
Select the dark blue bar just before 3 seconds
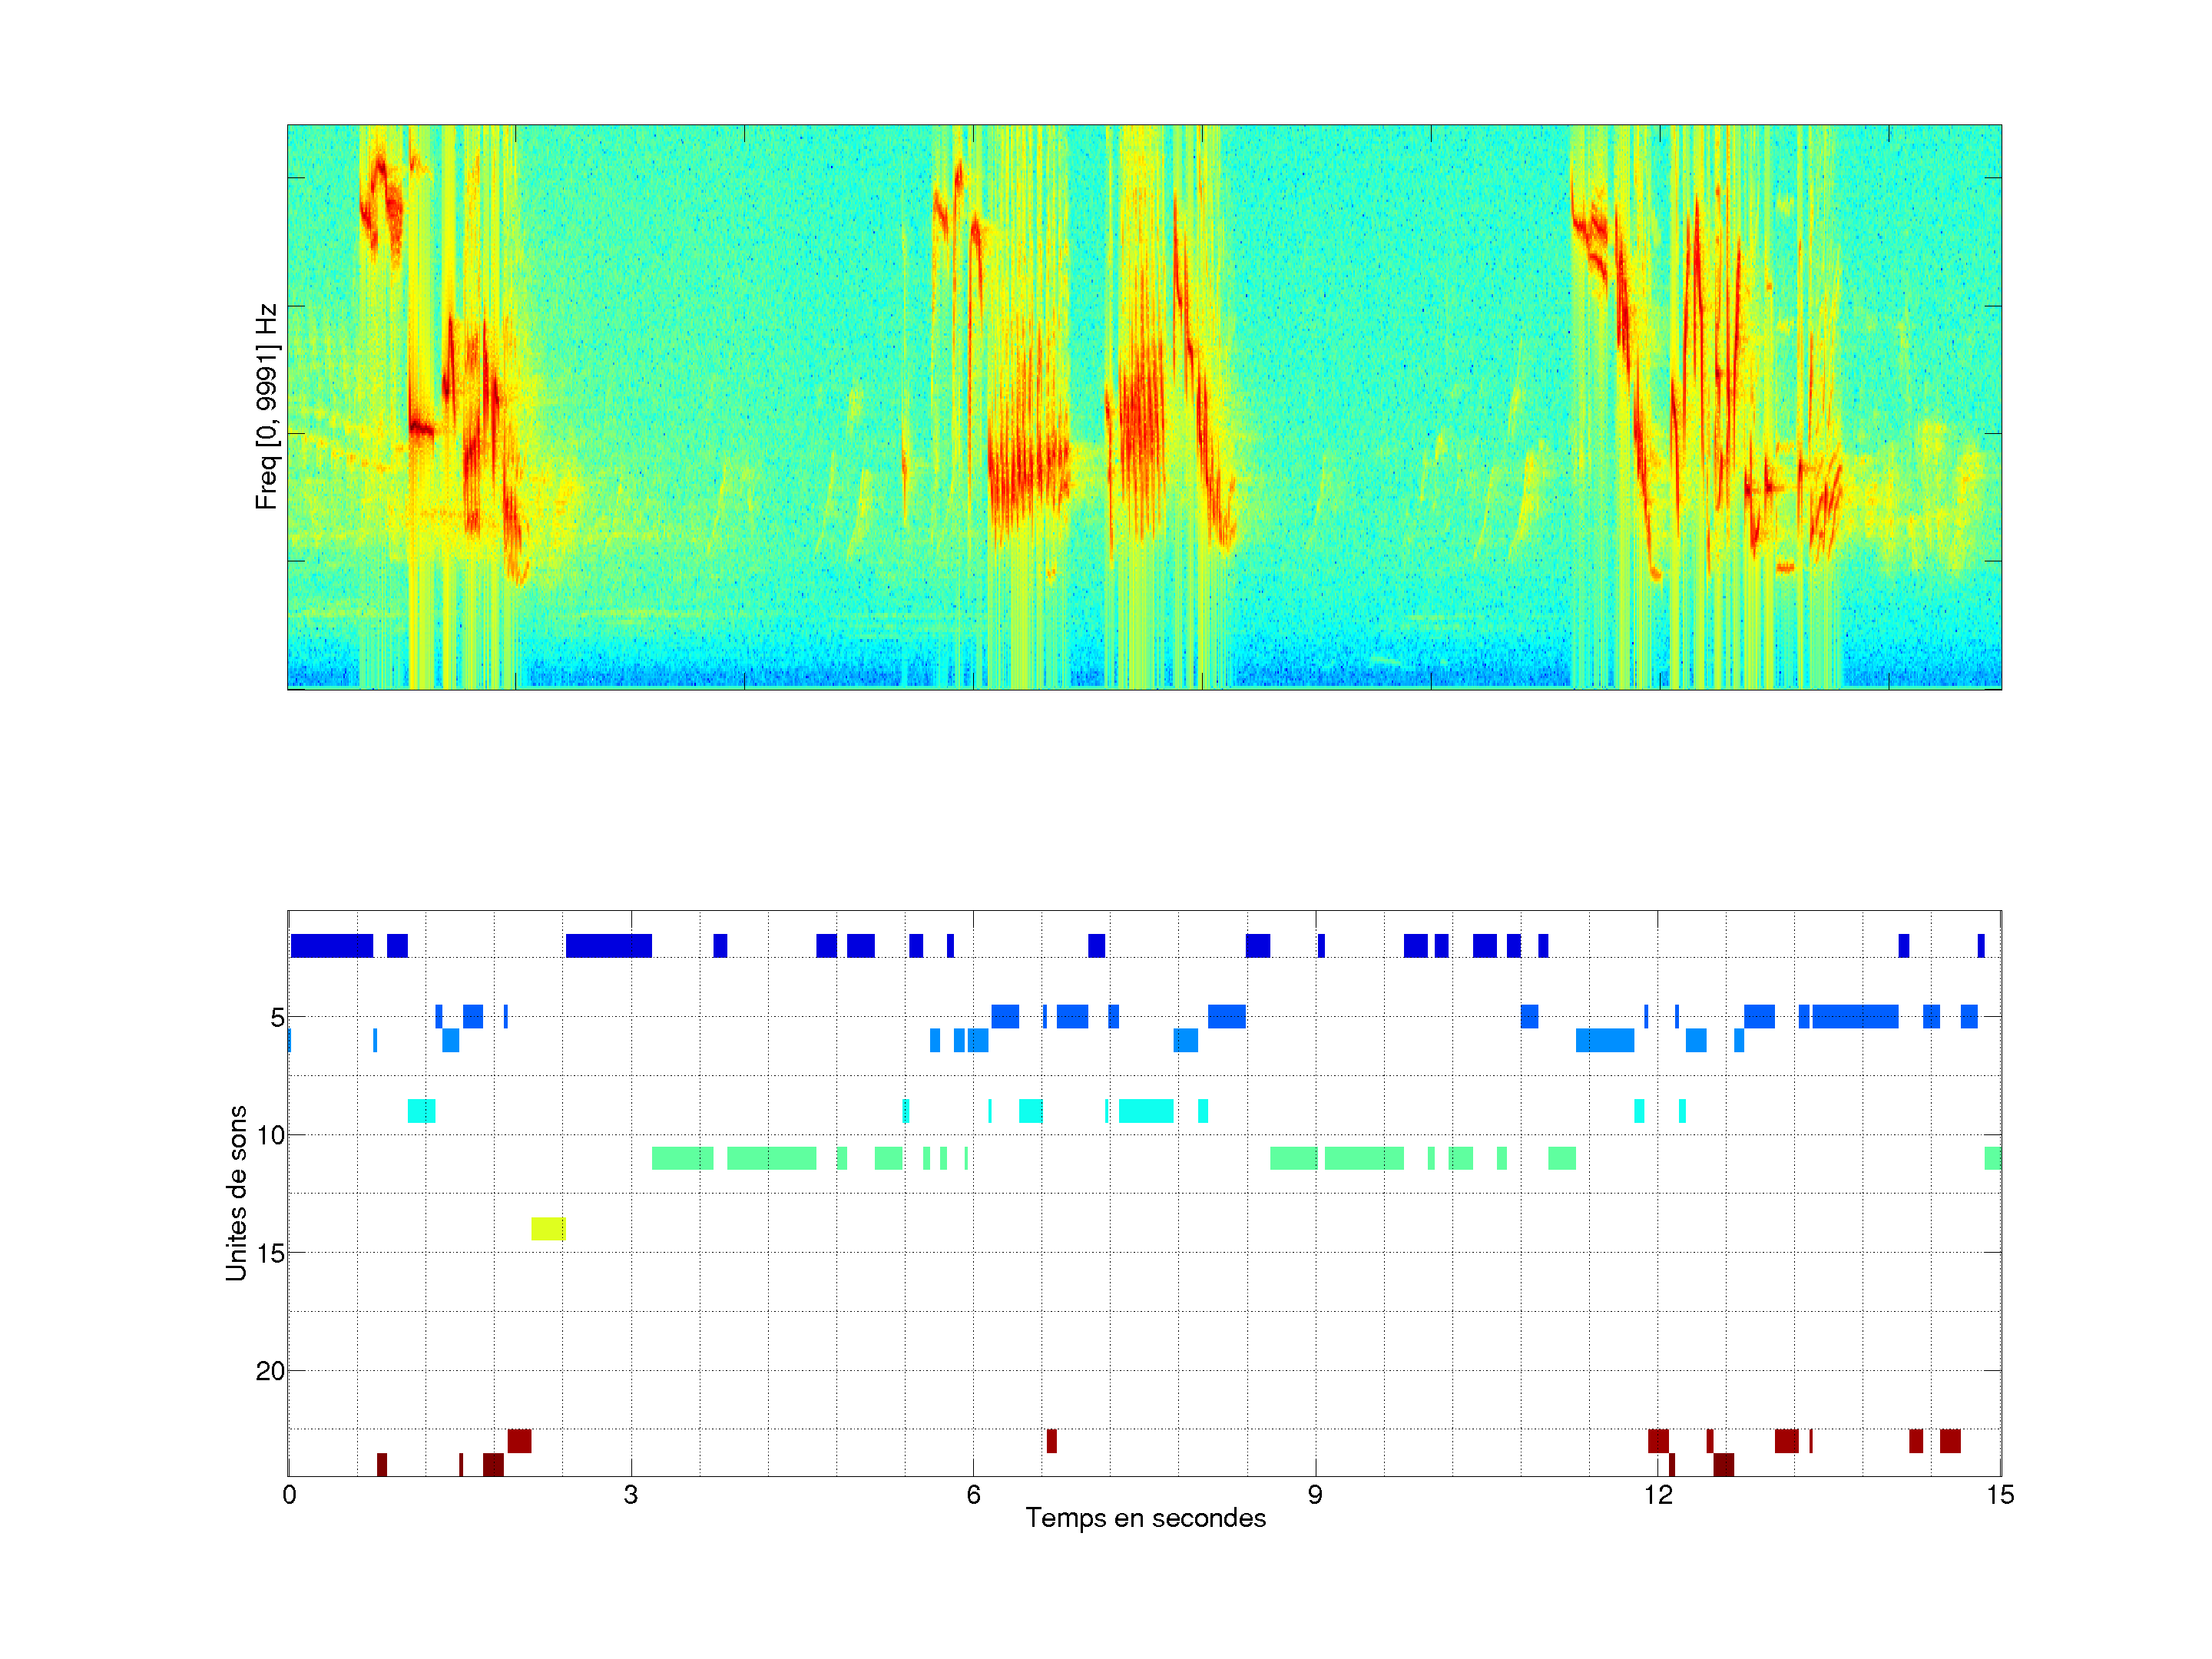(x=608, y=945)
